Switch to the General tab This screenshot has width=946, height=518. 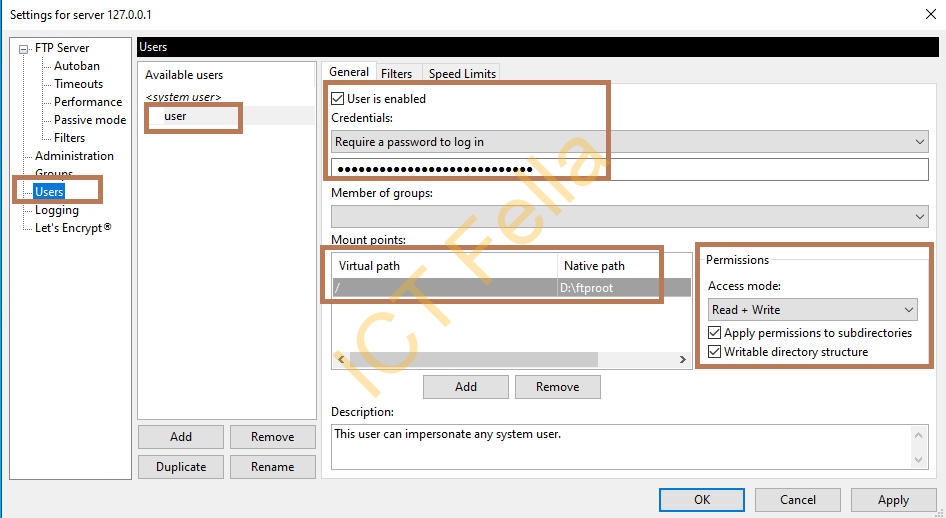(349, 72)
